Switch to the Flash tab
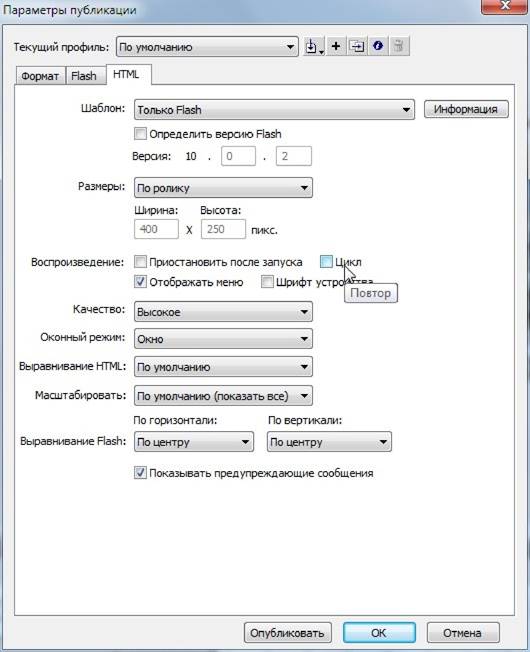 click(x=84, y=76)
